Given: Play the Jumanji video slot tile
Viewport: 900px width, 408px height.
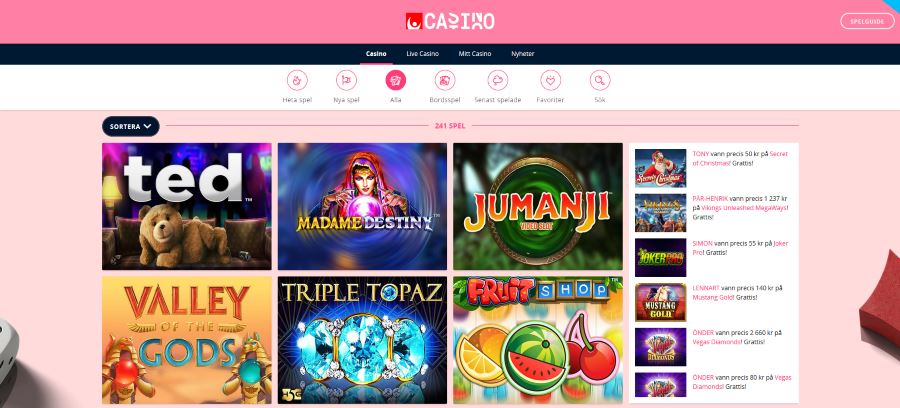Looking at the screenshot, I should [538, 207].
